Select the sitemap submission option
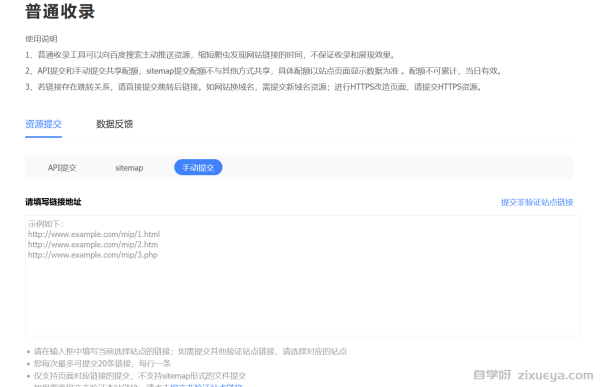Viewport: 600px width, 387px height. (x=129, y=168)
